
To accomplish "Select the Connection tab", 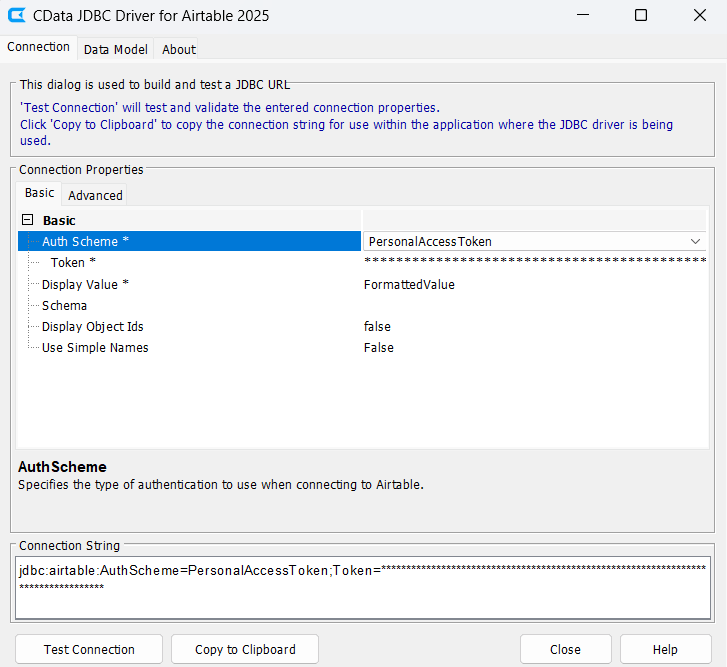I will (x=38, y=47).
